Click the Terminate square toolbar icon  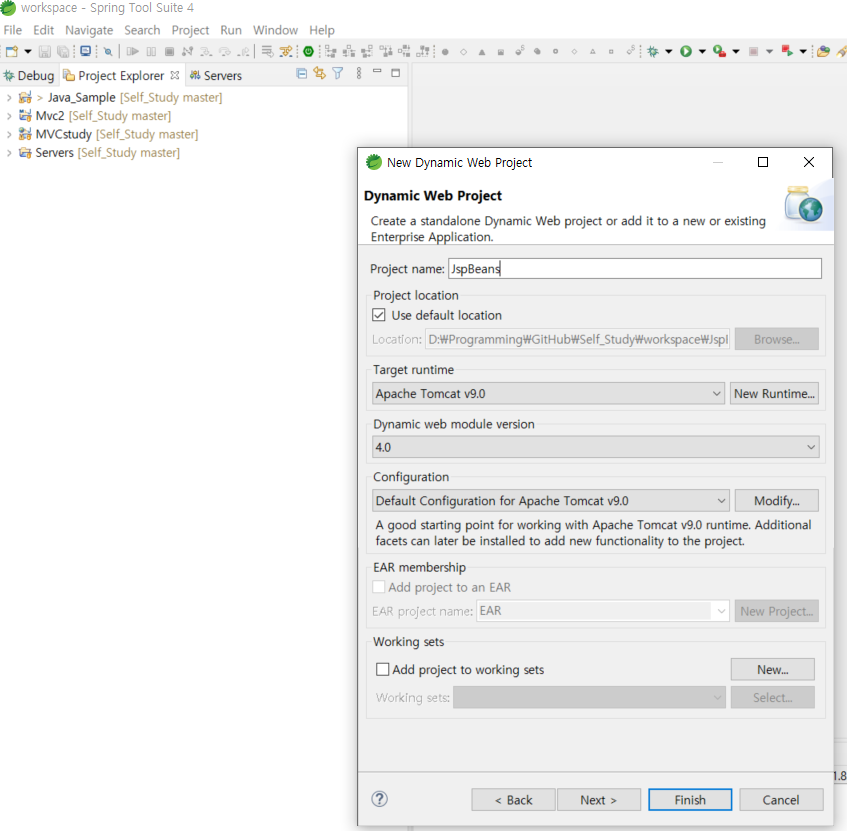coord(169,51)
